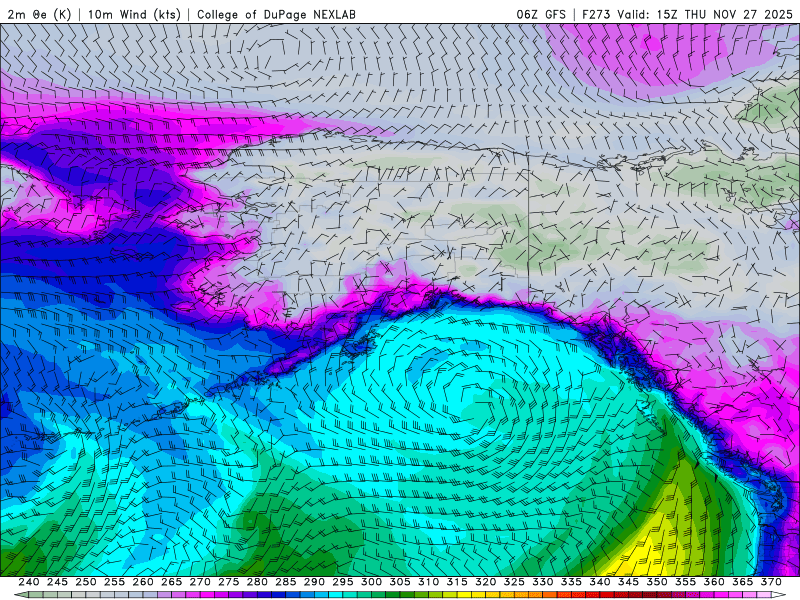
Task: Select the 370 scale value
Action: point(771,582)
